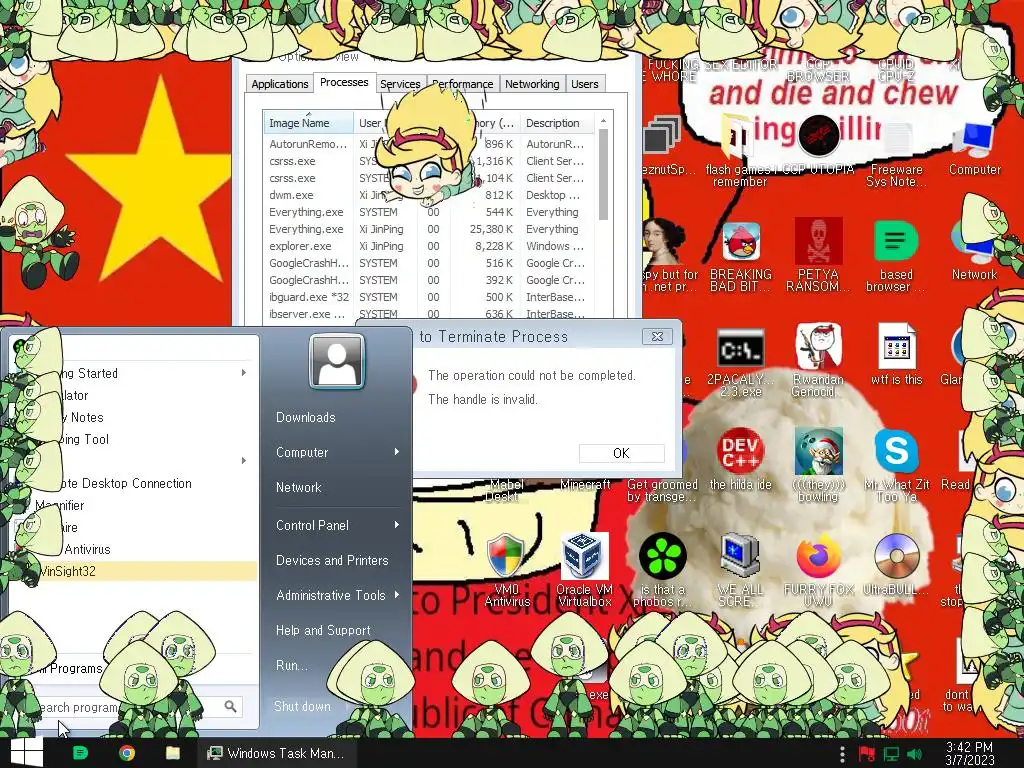1024x768 pixels.
Task: Open Downloads from the Start menu
Action: click(306, 417)
